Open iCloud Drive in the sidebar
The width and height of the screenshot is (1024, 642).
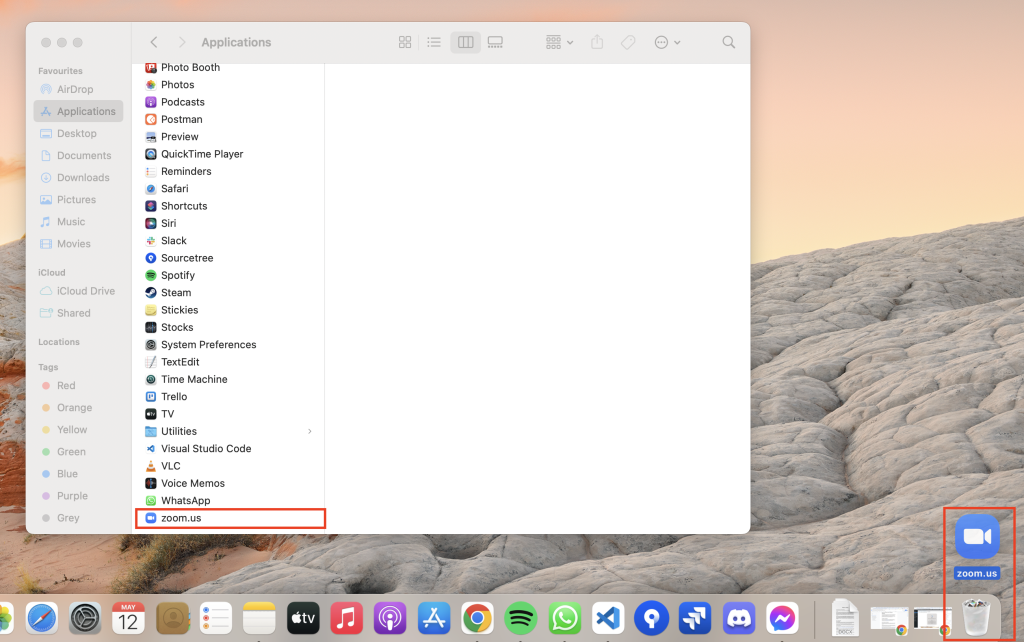tap(78, 291)
